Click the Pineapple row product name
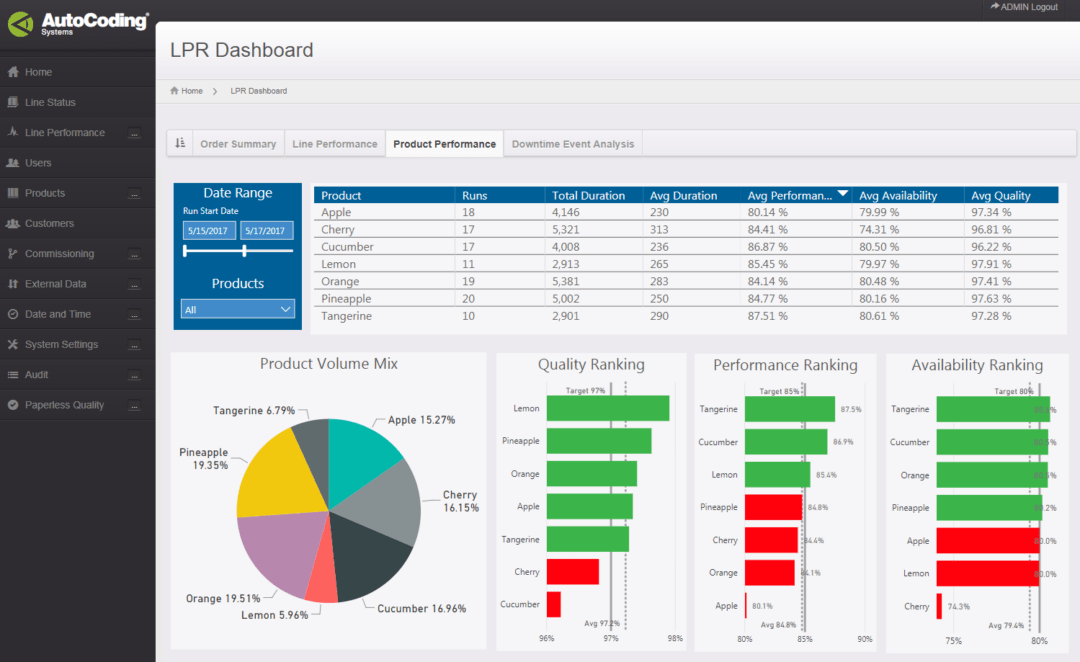 point(346,298)
